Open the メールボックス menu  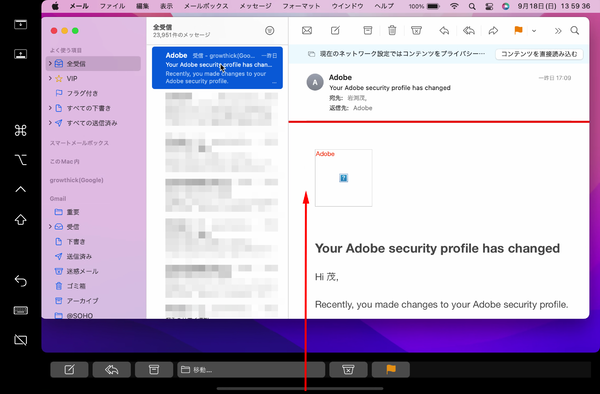pos(206,6)
